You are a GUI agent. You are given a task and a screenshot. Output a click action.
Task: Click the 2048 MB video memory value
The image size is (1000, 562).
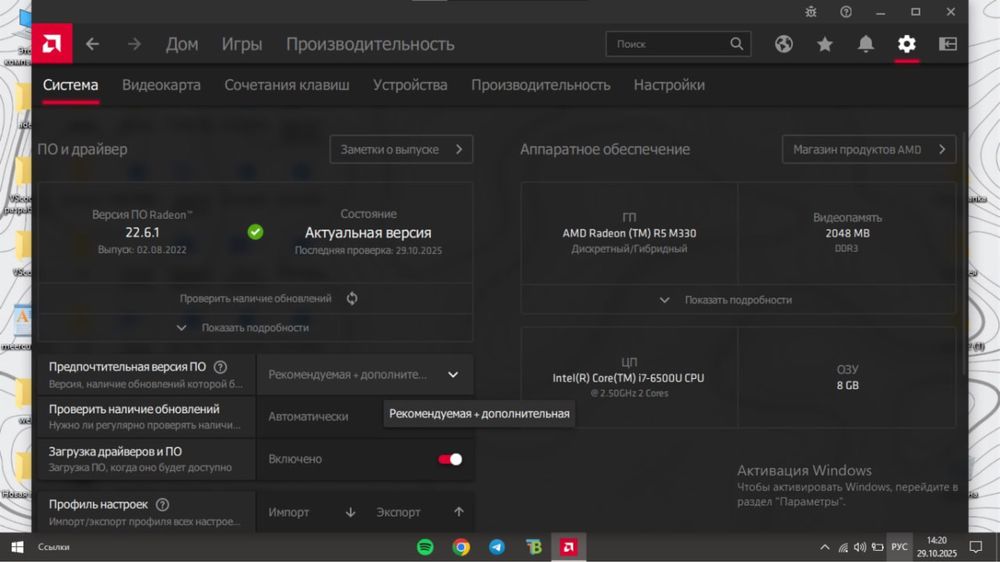[847, 233]
